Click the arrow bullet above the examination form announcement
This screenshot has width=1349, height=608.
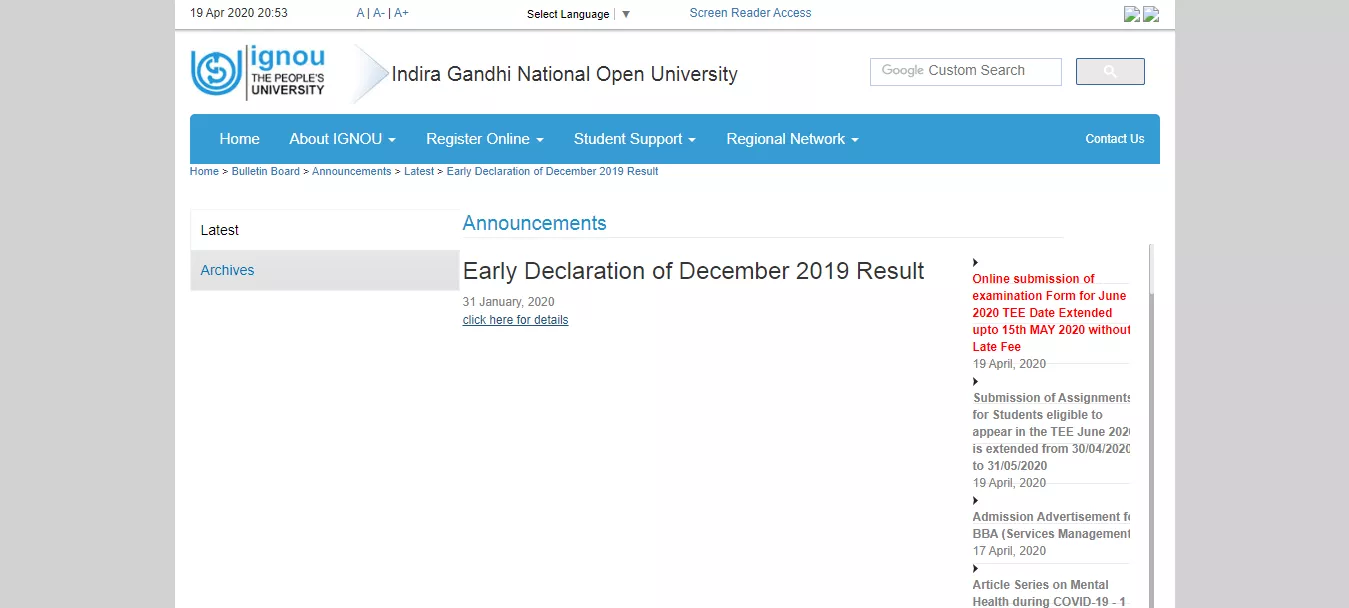[976, 263]
